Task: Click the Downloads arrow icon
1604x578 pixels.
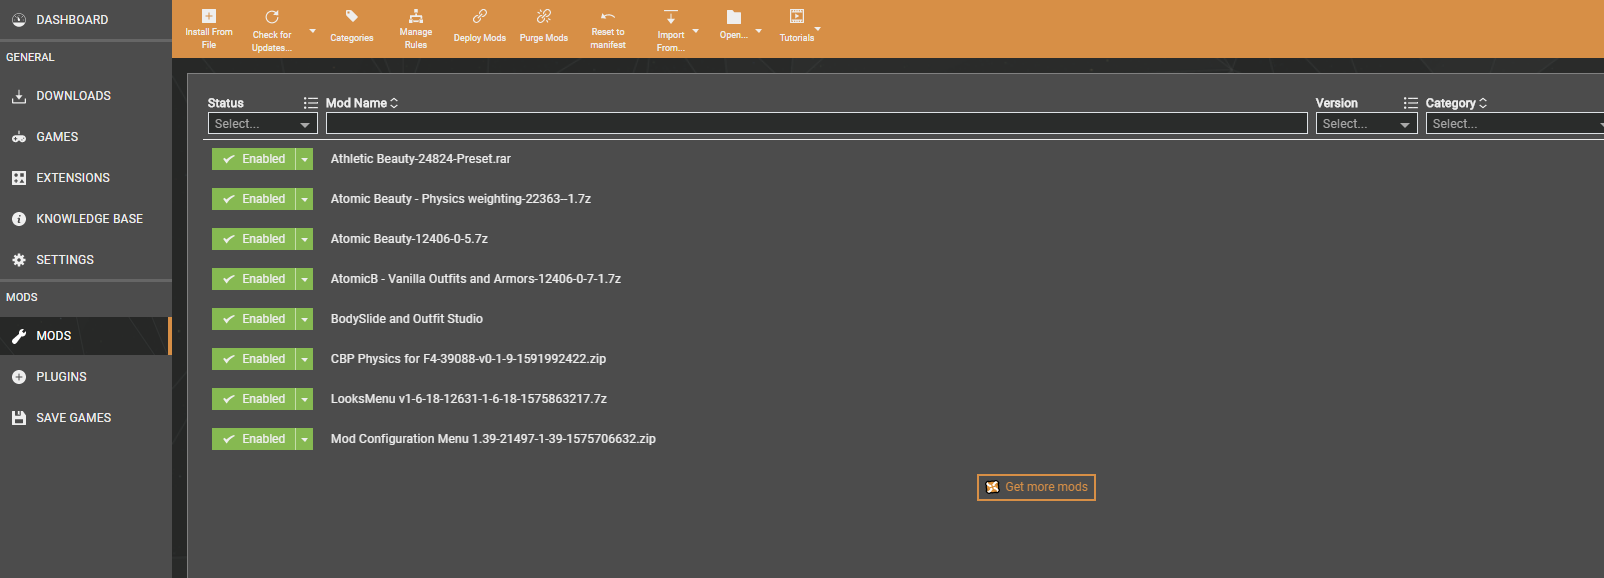Action: point(19,96)
